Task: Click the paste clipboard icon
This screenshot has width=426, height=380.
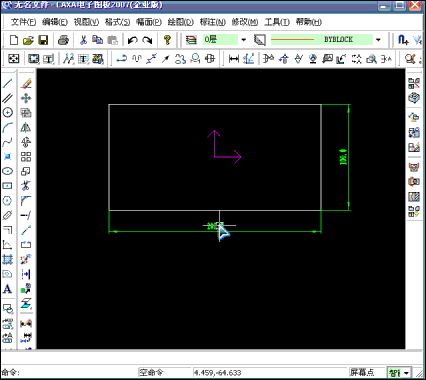Action: (x=113, y=40)
